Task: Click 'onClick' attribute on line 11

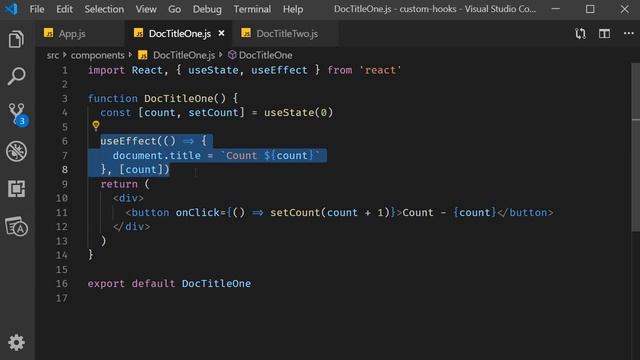Action: (x=198, y=212)
